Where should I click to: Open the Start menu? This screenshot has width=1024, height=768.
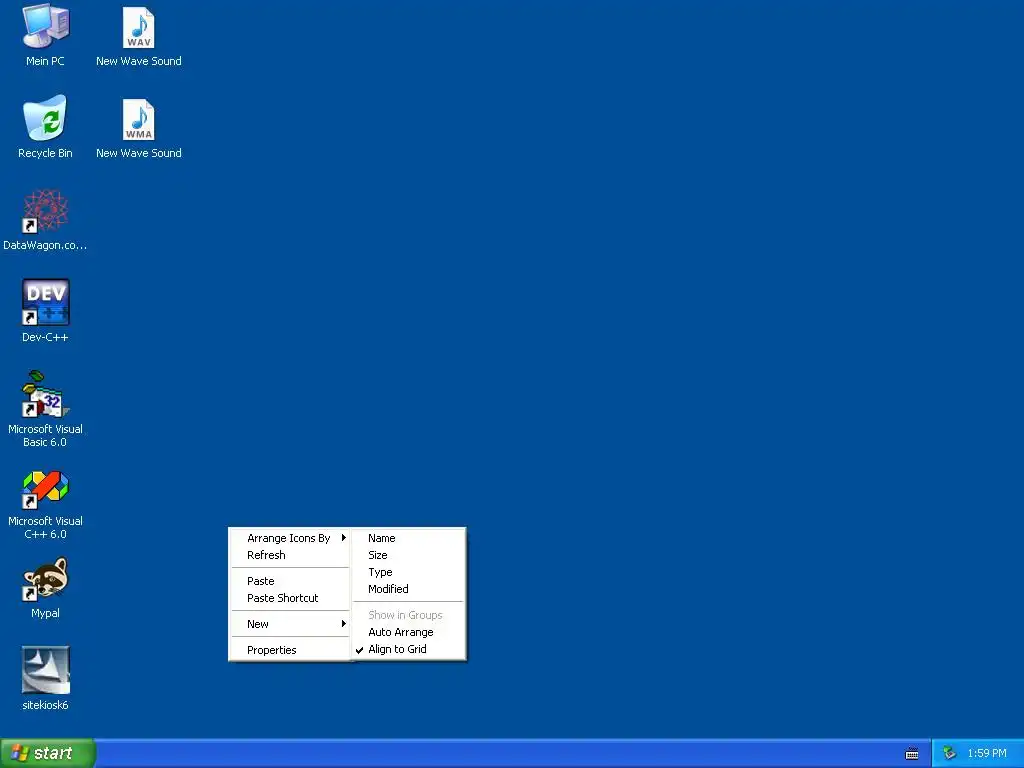coord(47,753)
